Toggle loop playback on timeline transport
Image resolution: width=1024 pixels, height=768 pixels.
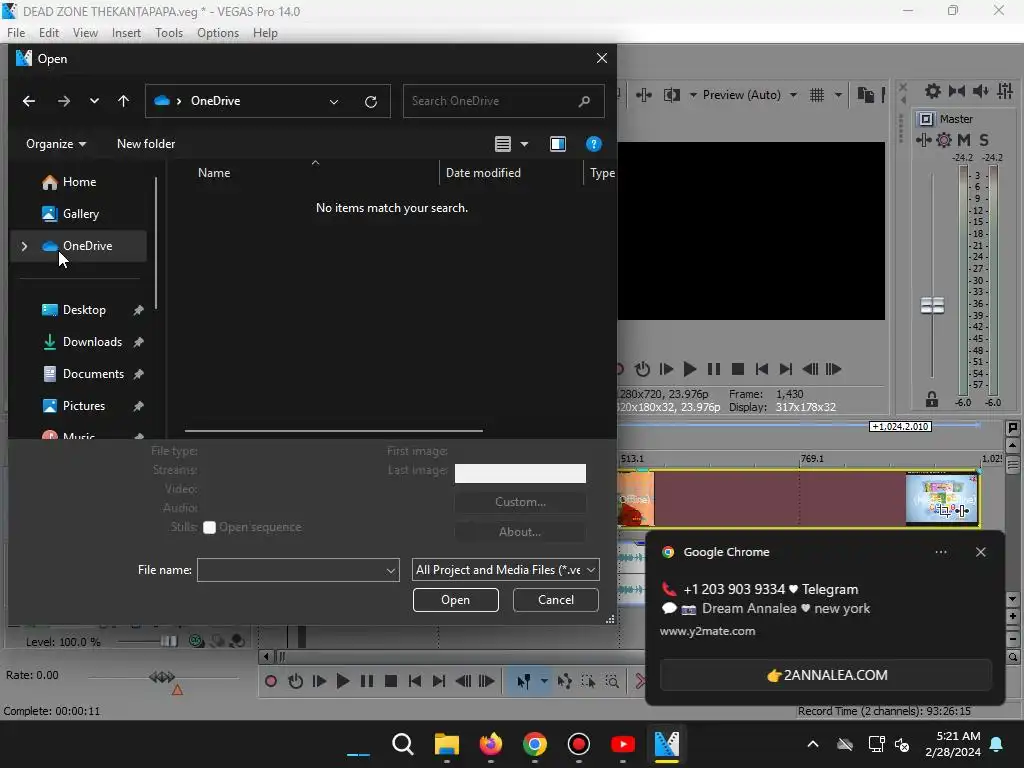tap(295, 682)
